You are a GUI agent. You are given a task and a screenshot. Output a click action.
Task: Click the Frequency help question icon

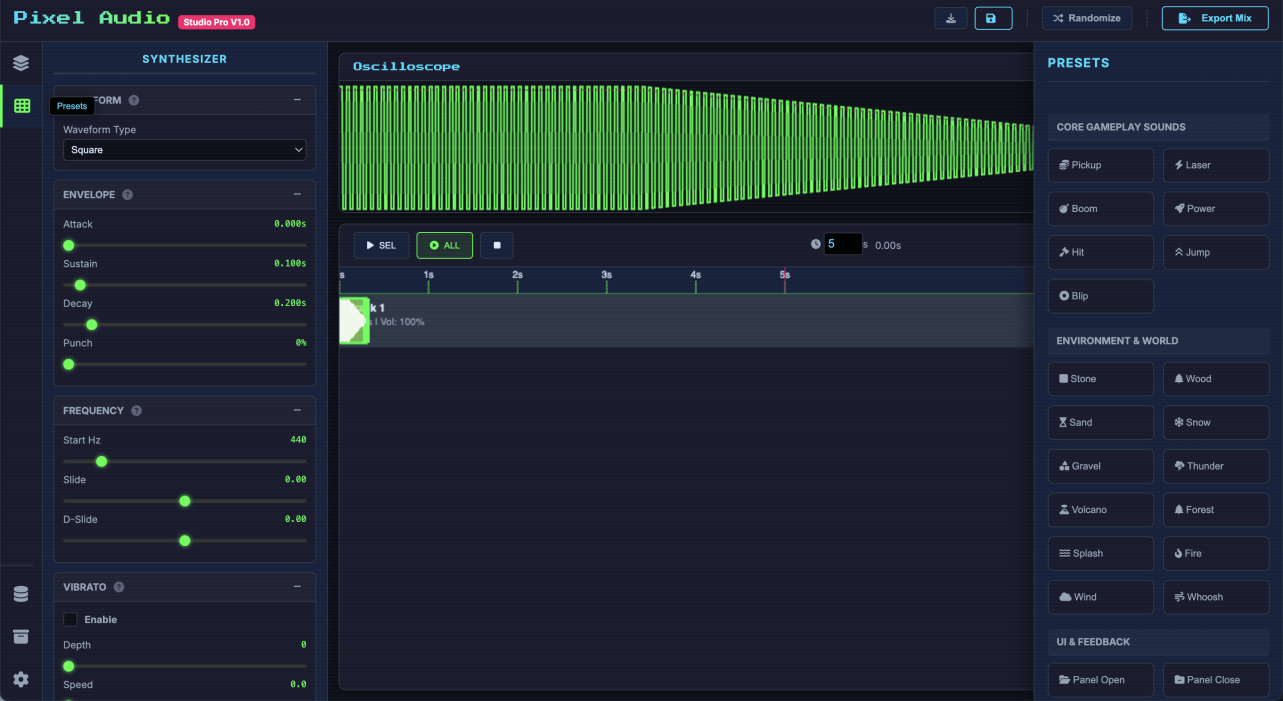[136, 411]
